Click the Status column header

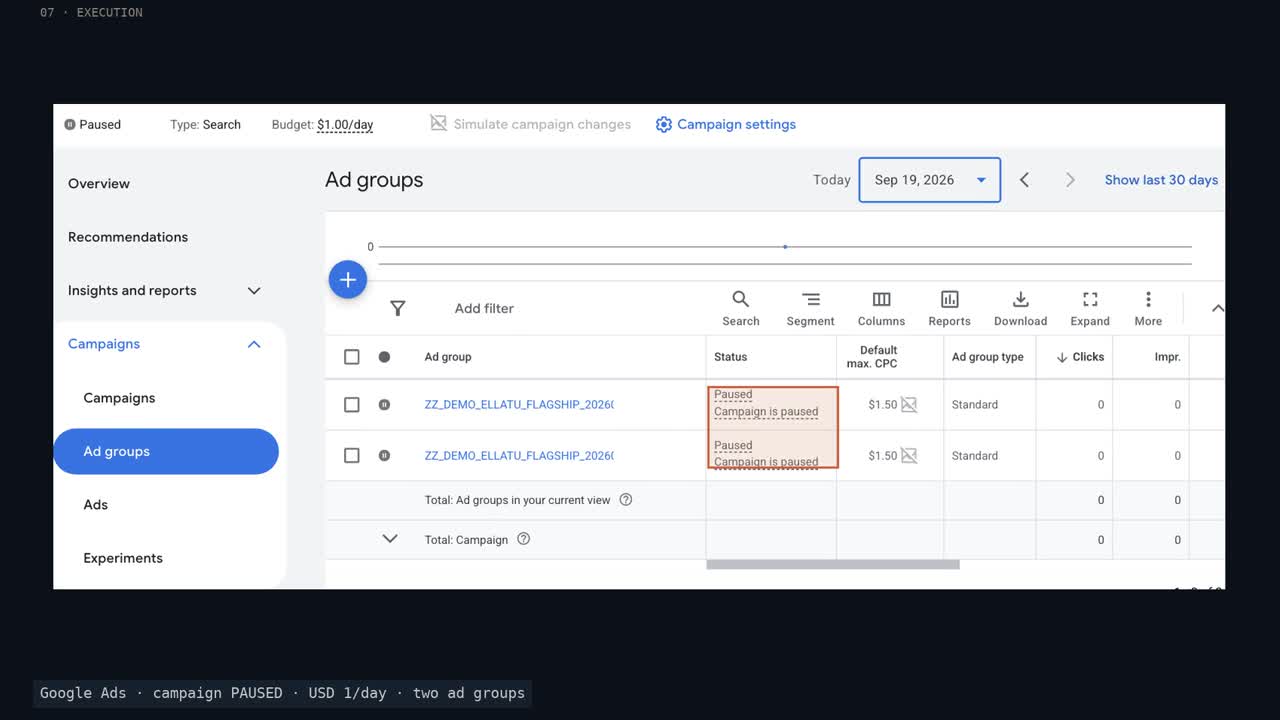click(730, 357)
